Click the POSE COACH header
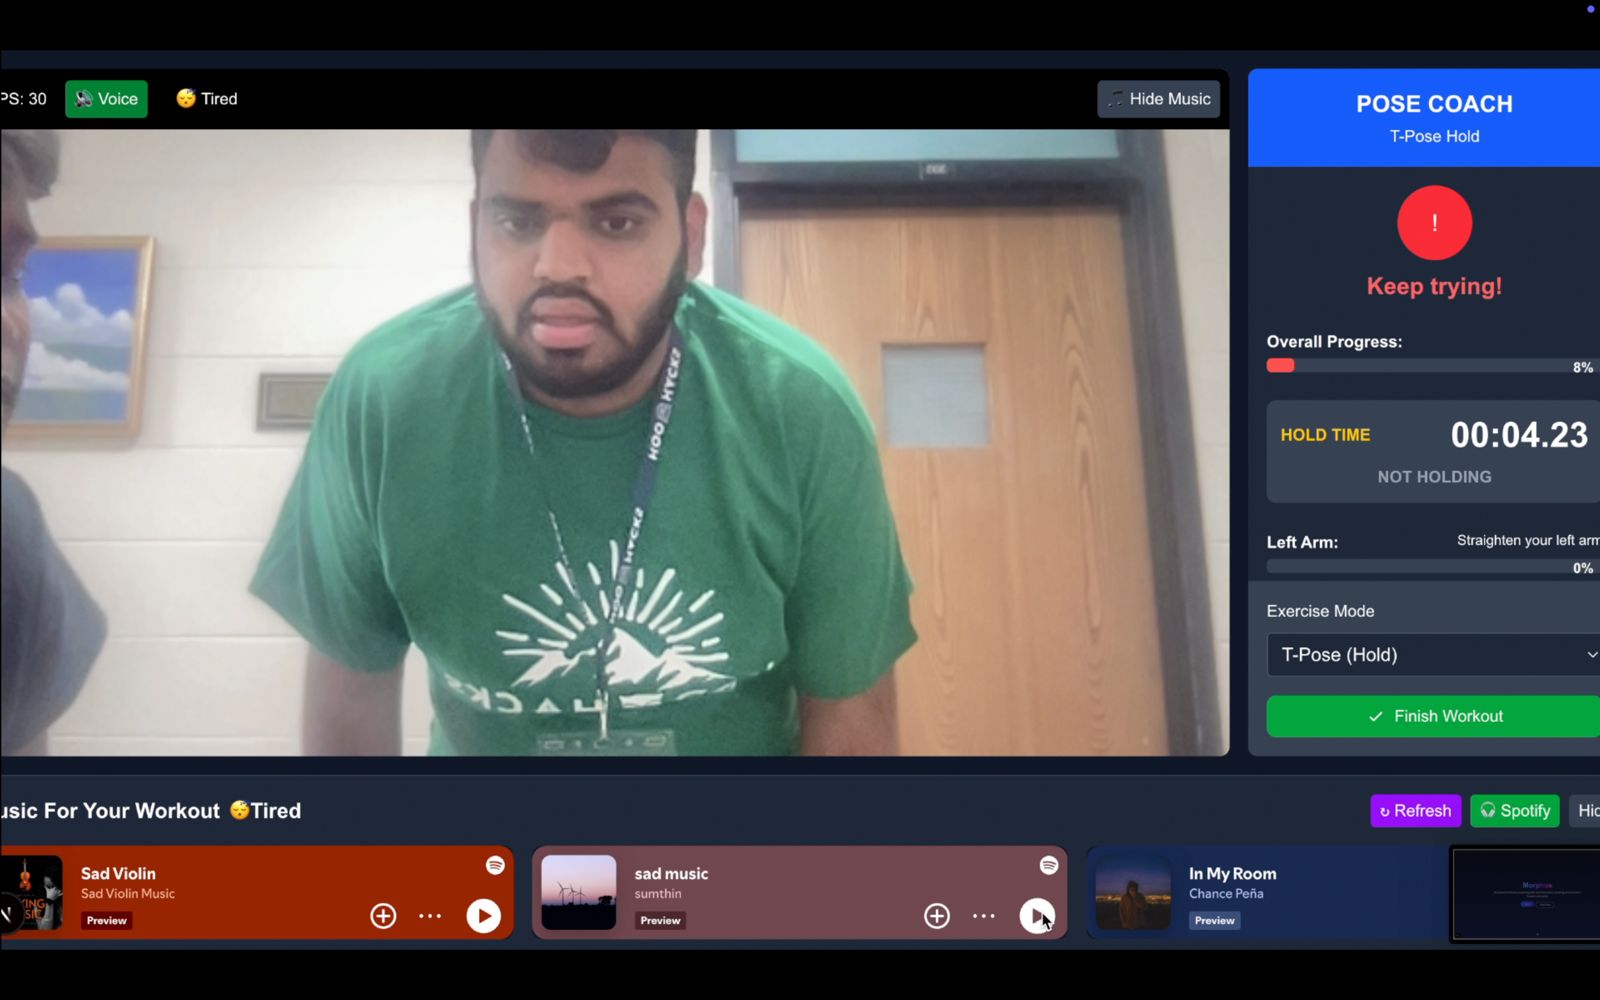Image resolution: width=1600 pixels, height=1000 pixels. [x=1434, y=104]
